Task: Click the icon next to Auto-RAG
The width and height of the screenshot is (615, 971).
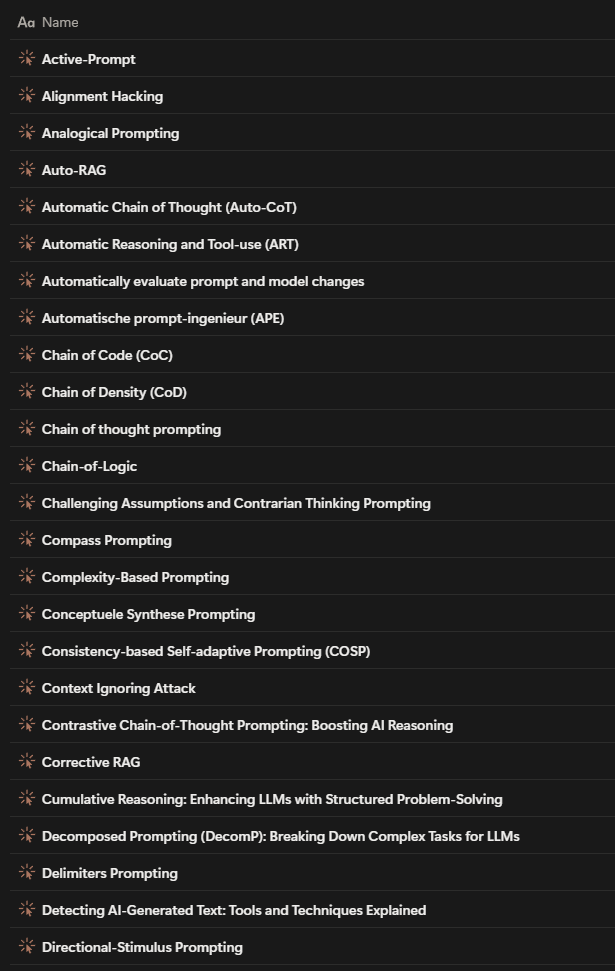Action: 27,170
